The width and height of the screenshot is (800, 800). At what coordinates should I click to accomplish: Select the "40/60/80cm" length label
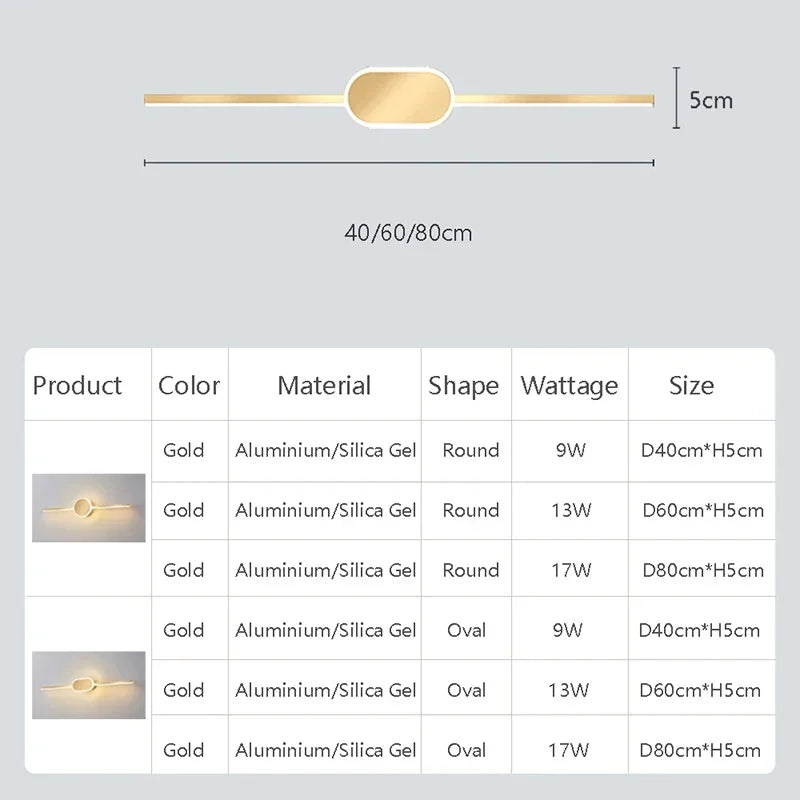(x=408, y=233)
